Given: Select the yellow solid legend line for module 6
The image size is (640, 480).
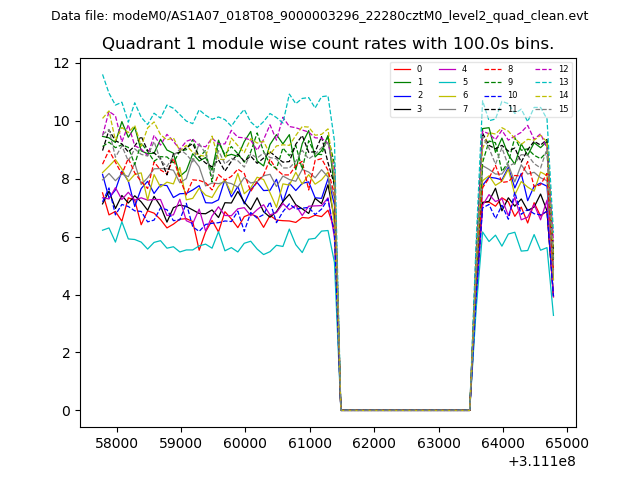Looking at the screenshot, I should coord(447,95).
